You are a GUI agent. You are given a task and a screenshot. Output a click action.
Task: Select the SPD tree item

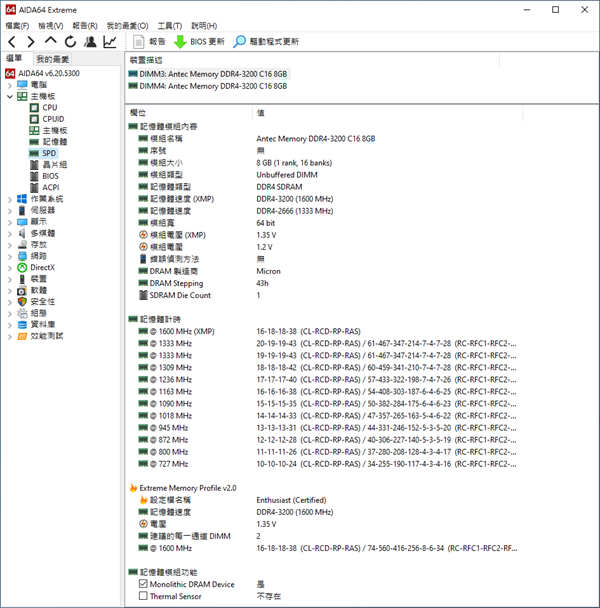pos(49,153)
